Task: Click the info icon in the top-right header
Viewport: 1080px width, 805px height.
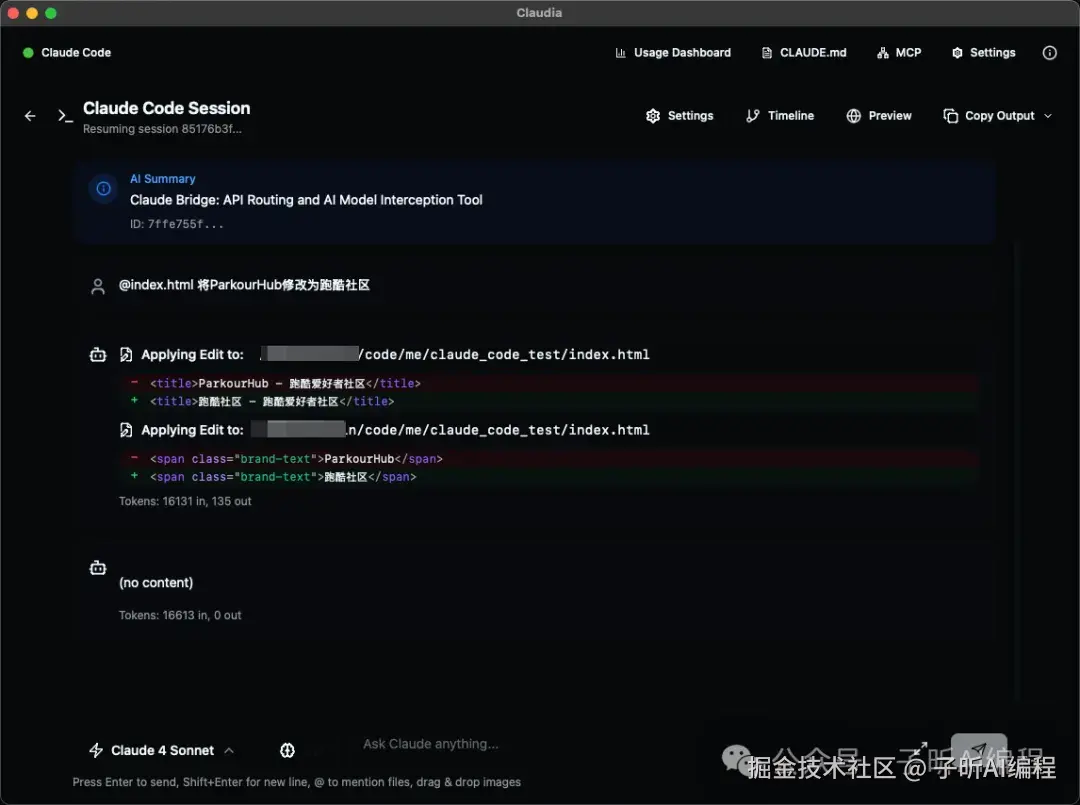Action: 1049,53
